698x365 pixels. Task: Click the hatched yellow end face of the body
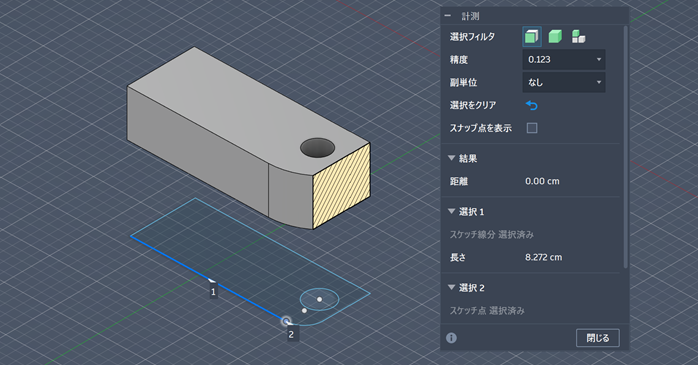[x=342, y=186]
